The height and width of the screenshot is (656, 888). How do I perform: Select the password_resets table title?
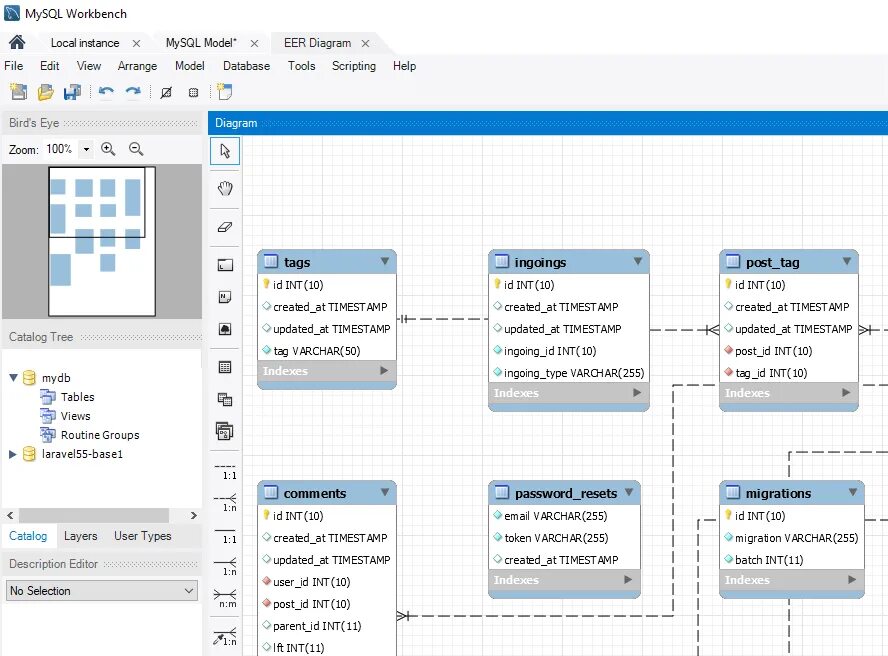tap(566, 493)
